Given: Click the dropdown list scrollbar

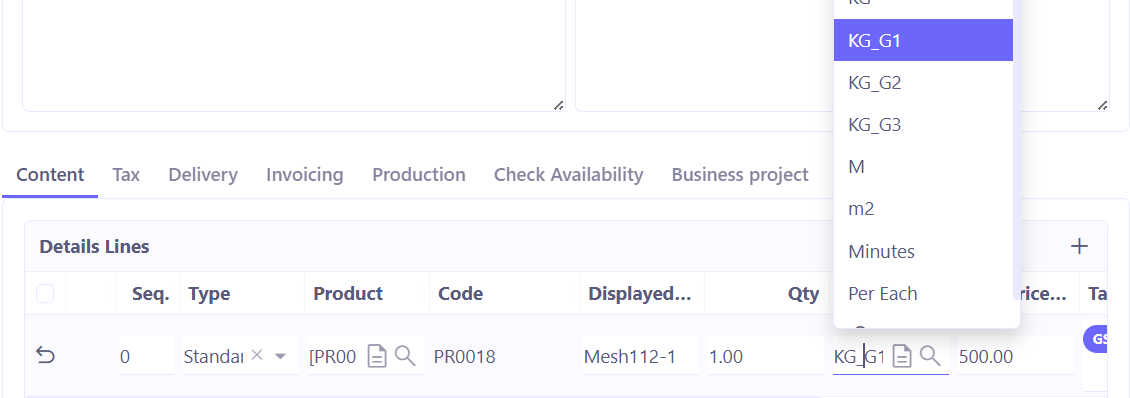Looking at the screenshot, I should tap(1017, 144).
